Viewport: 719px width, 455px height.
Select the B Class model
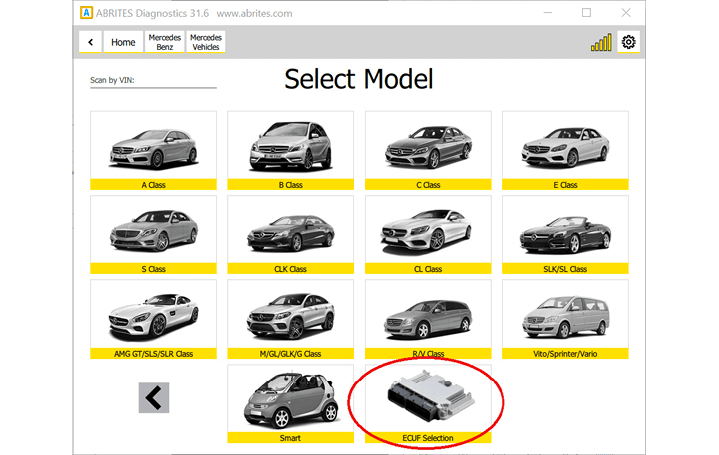tap(290, 150)
